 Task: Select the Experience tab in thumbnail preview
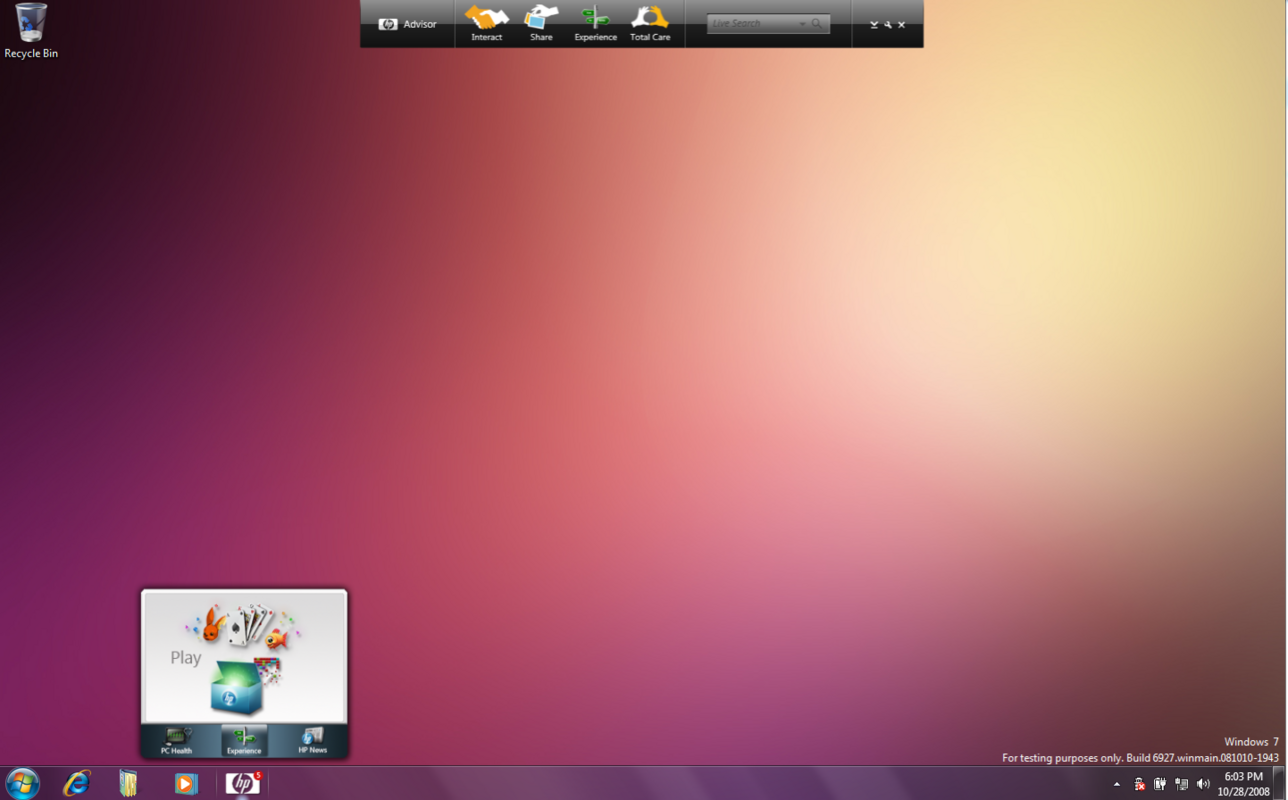pos(244,741)
